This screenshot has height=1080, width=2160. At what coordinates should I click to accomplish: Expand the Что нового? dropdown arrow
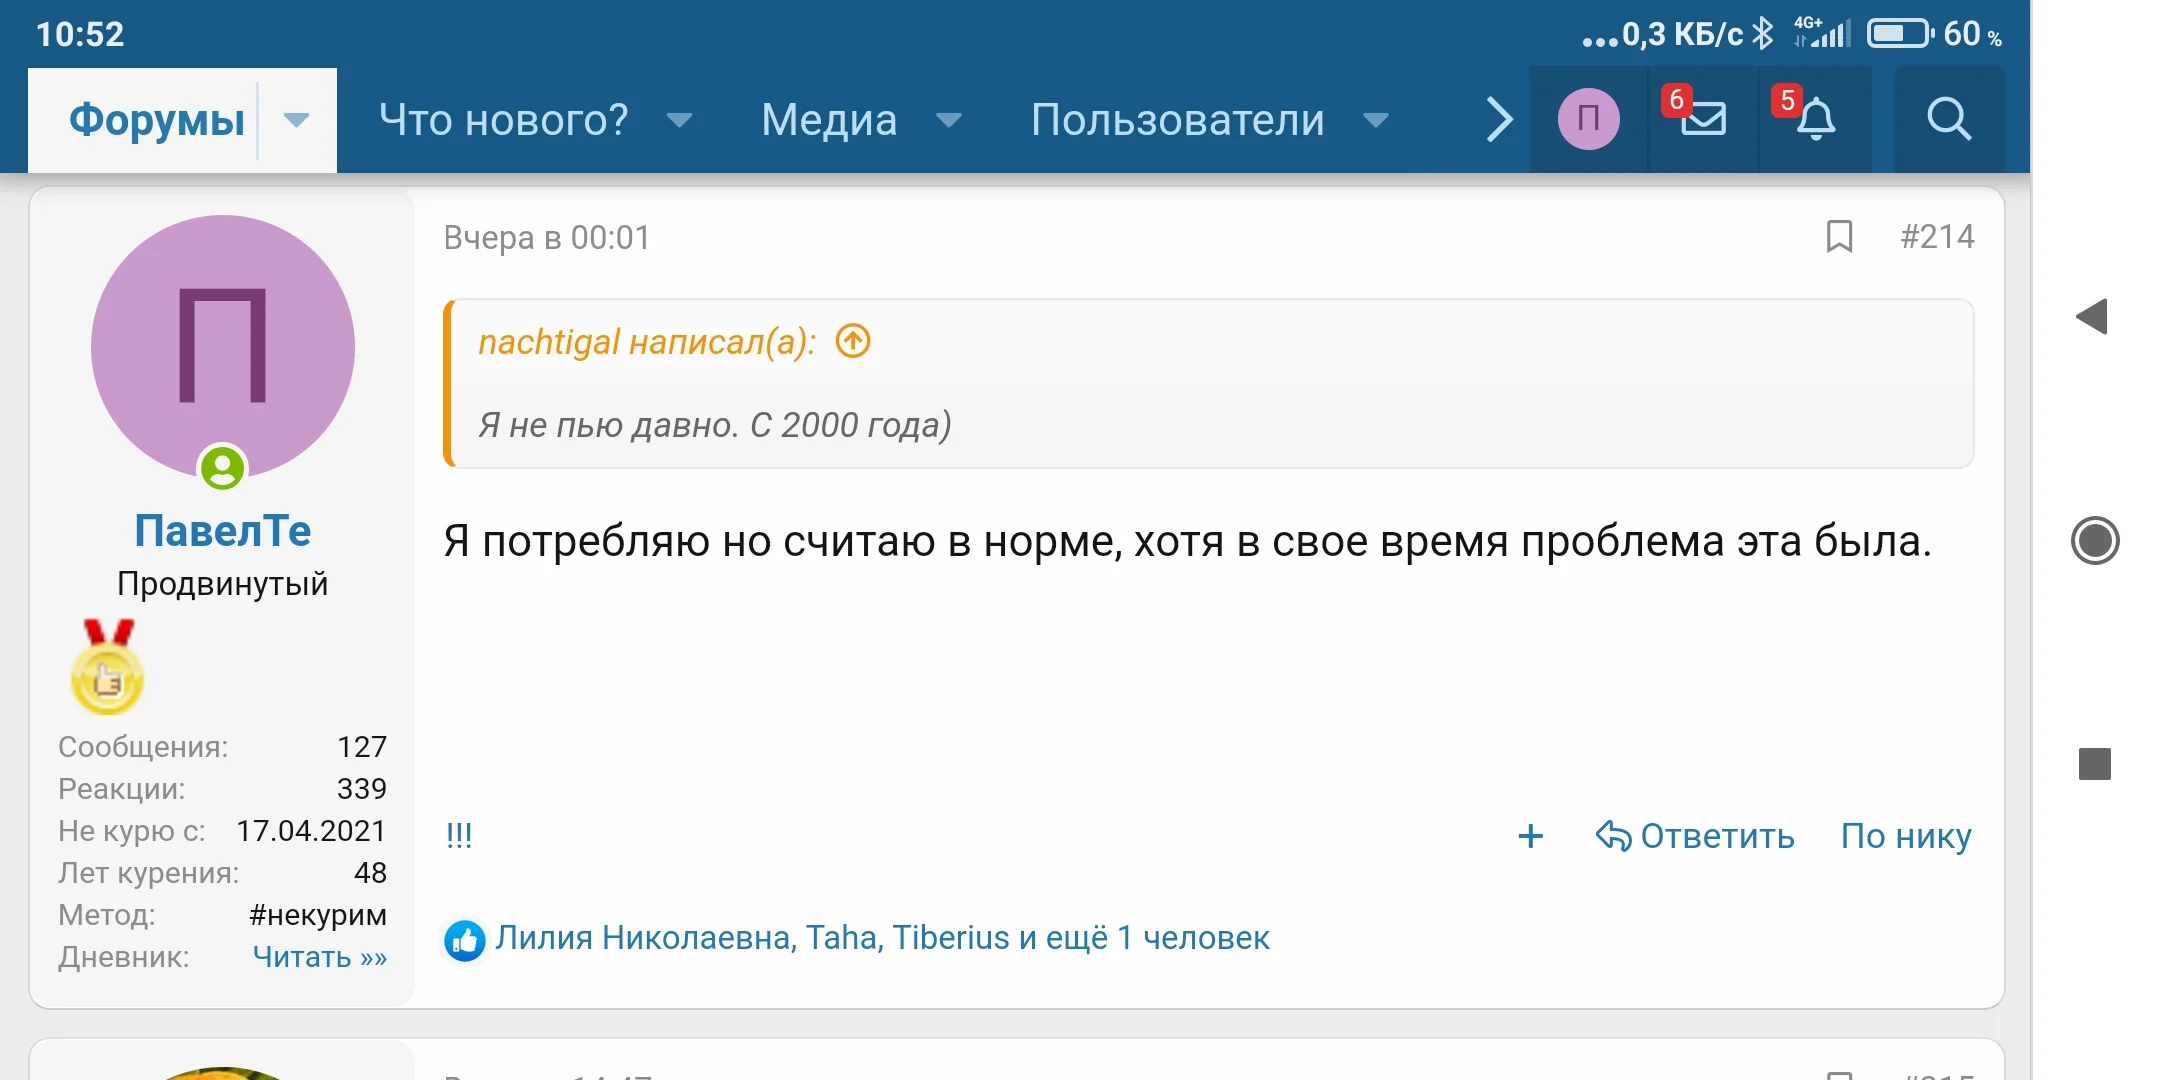[679, 121]
